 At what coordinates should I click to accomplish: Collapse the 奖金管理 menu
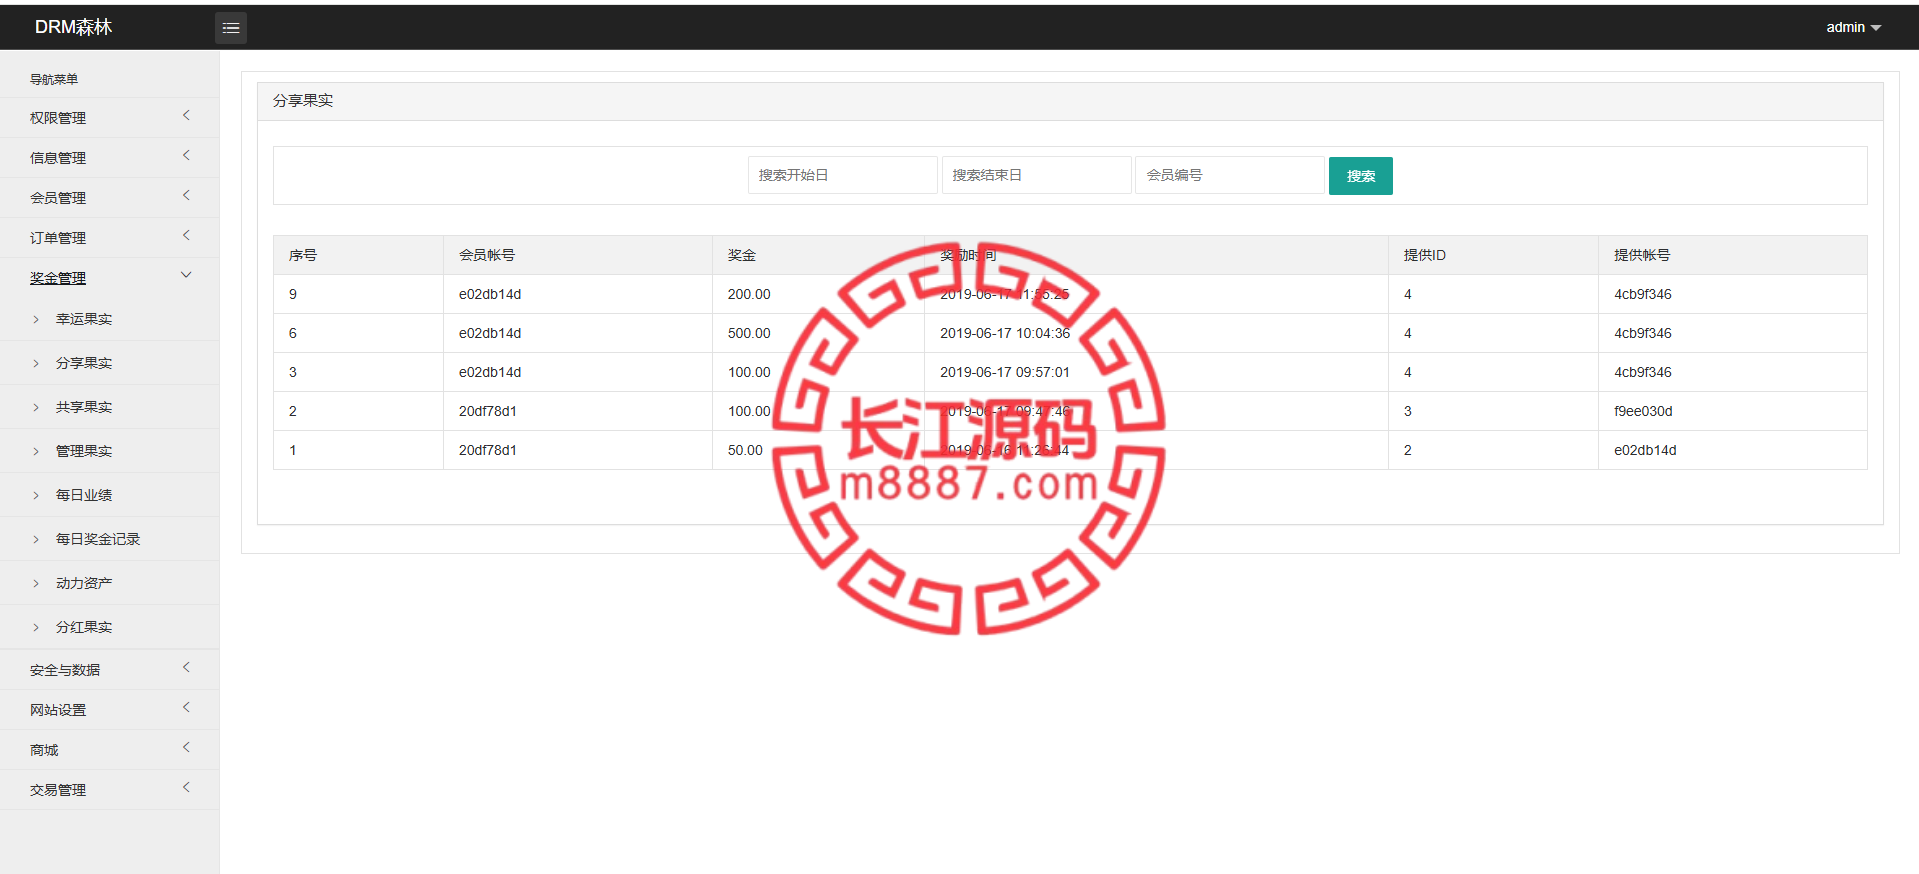tap(109, 277)
